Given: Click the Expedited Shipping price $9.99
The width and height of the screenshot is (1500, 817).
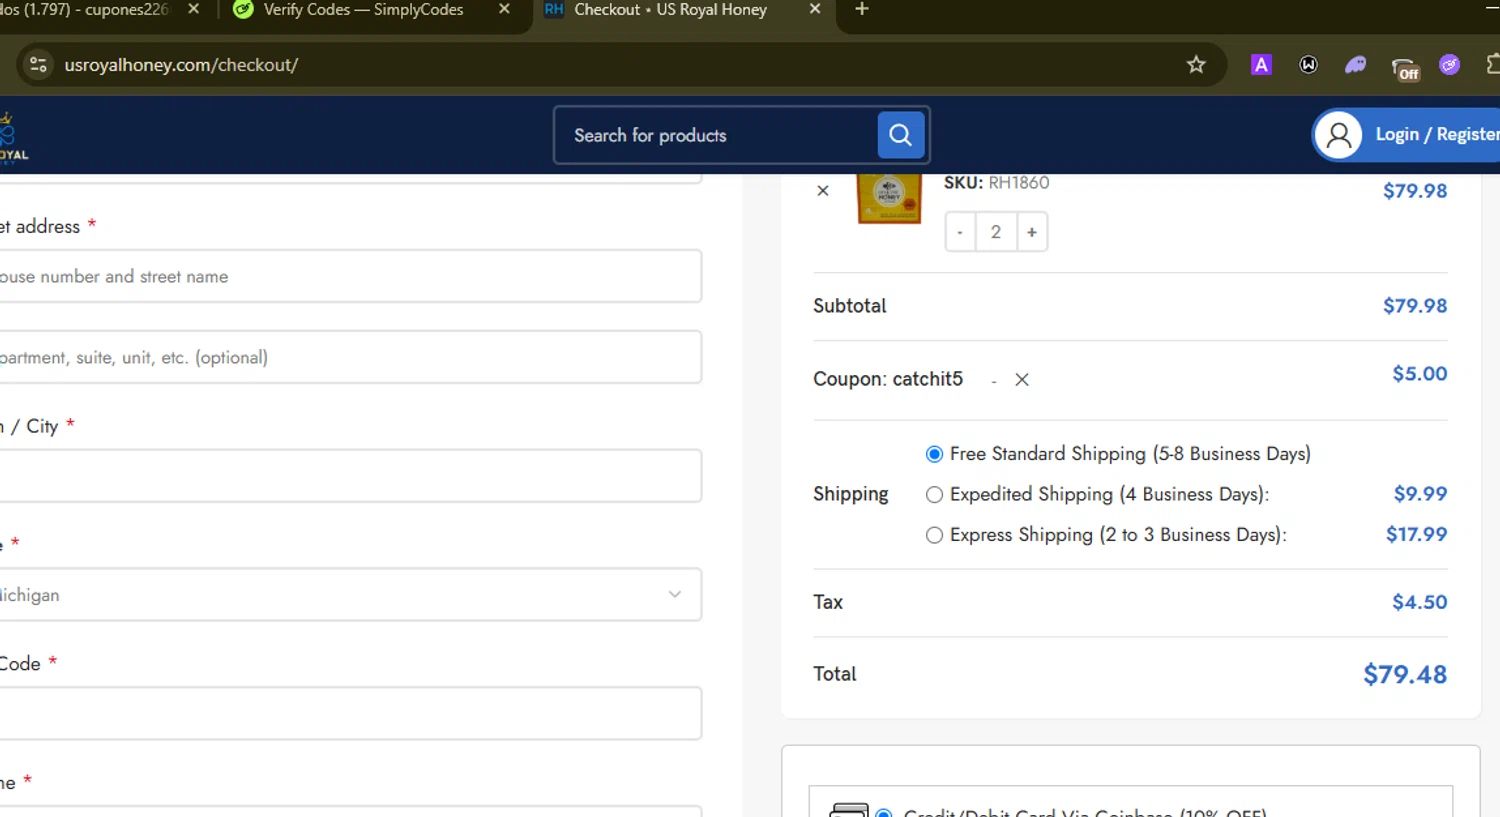Looking at the screenshot, I should tap(1420, 494).
